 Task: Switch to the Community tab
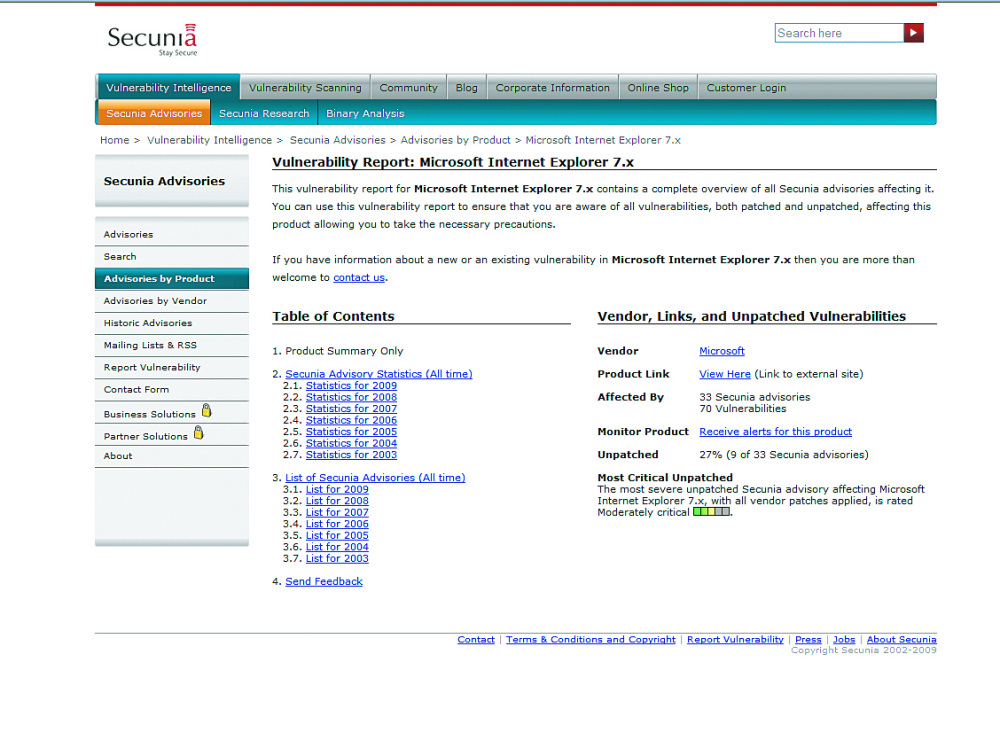tap(408, 88)
